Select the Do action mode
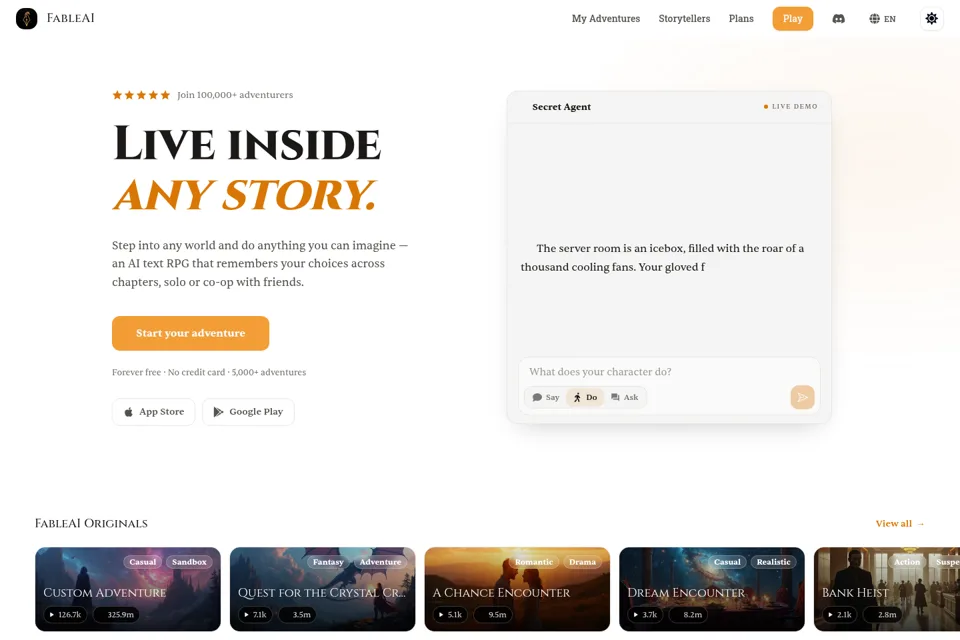Image resolution: width=960 pixels, height=640 pixels. pos(585,397)
